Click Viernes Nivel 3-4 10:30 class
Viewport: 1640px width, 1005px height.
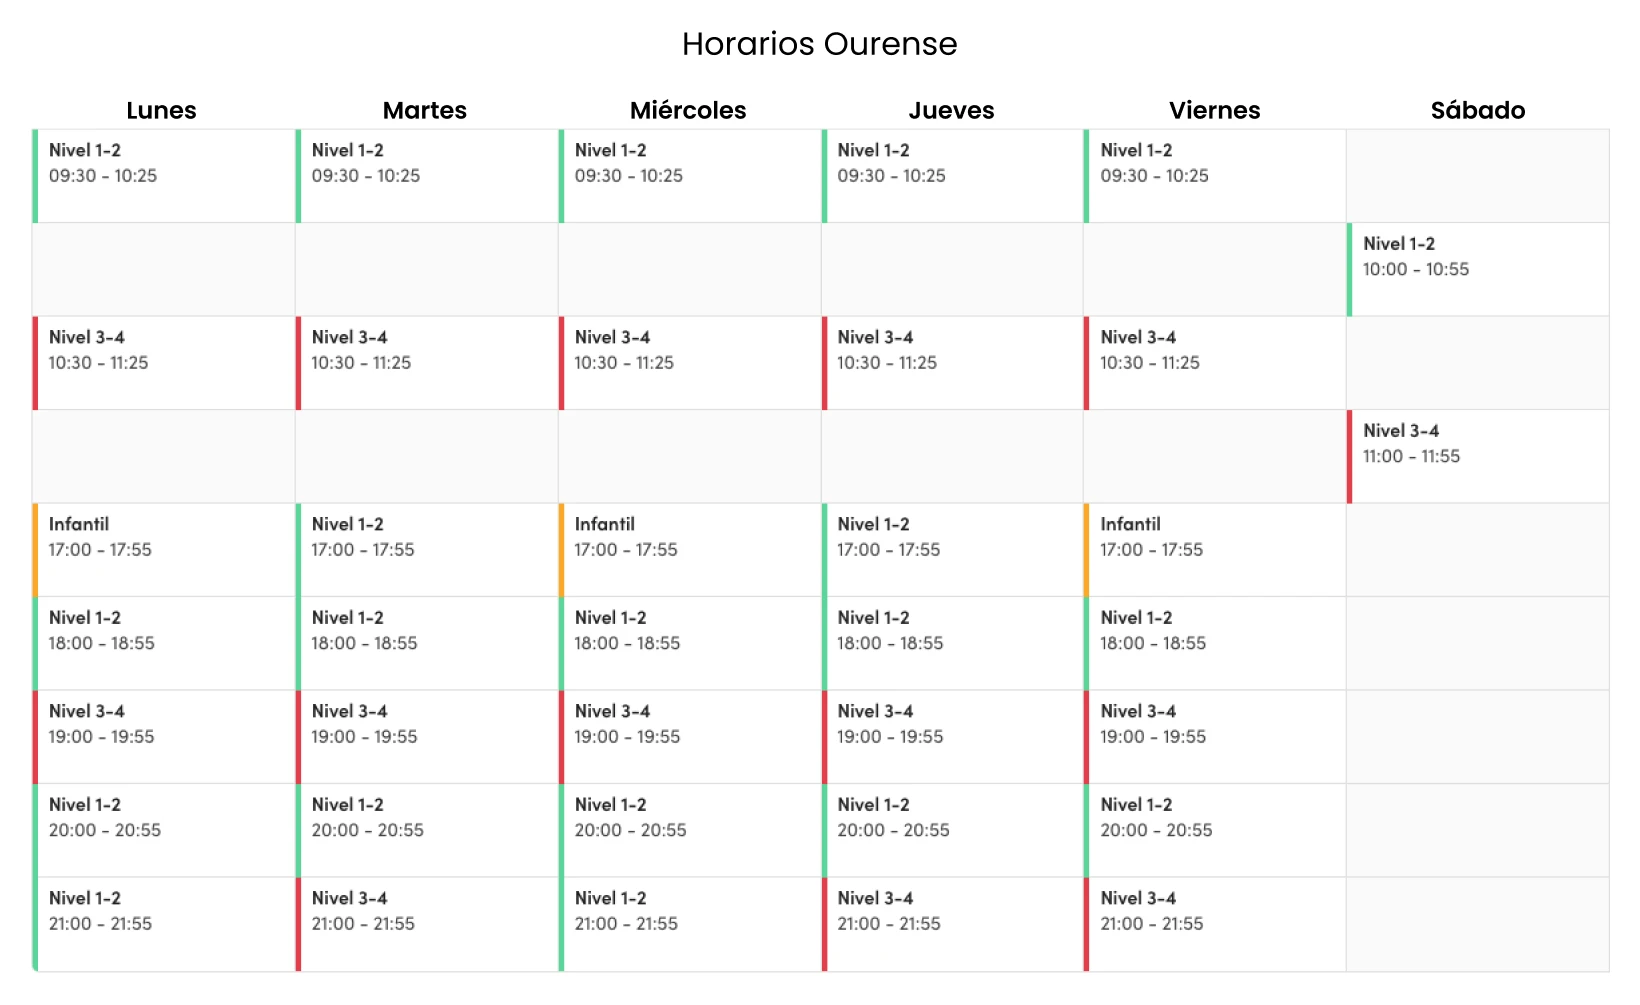pos(1215,362)
